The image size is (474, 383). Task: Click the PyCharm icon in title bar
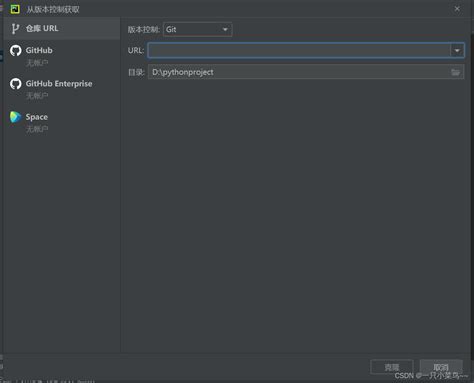(15, 9)
